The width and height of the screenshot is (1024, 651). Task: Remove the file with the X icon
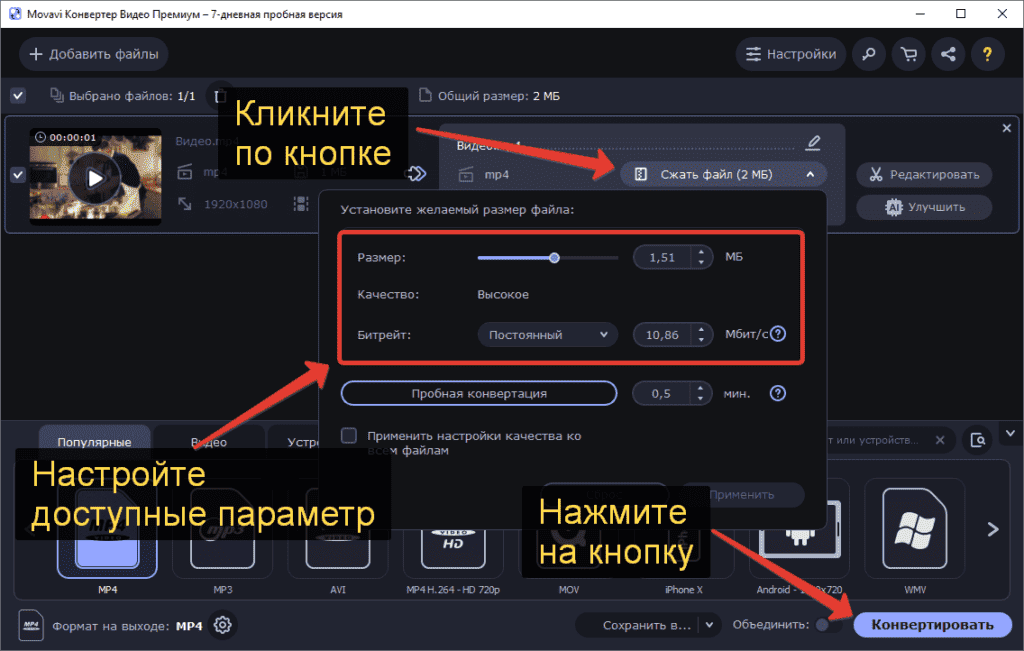coord(1006,129)
